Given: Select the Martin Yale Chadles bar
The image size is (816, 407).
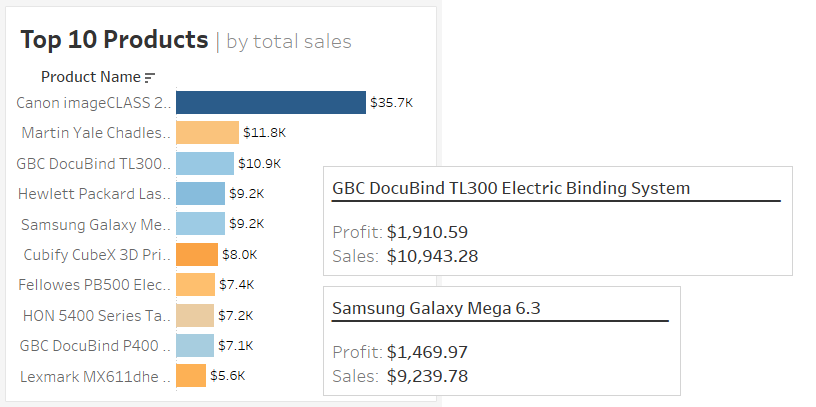Looking at the screenshot, I should coord(207,132).
